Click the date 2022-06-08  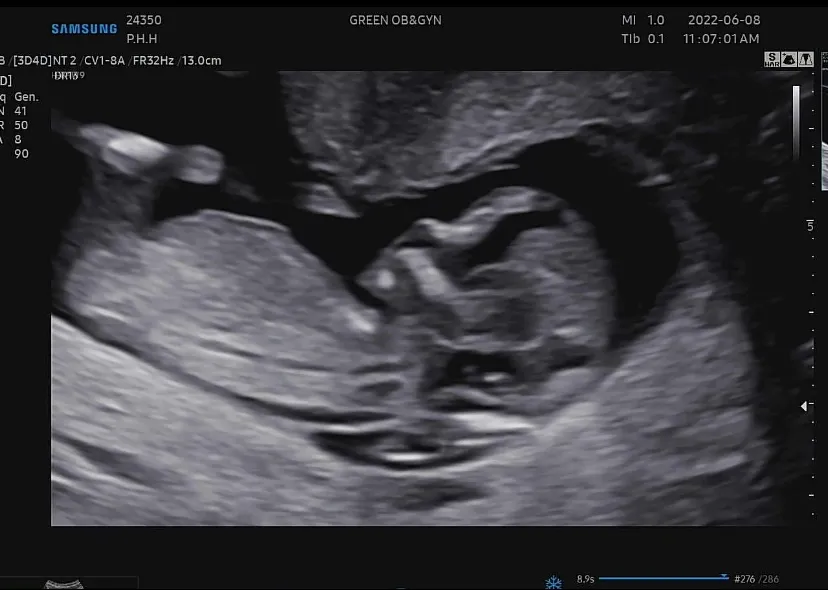(x=724, y=20)
